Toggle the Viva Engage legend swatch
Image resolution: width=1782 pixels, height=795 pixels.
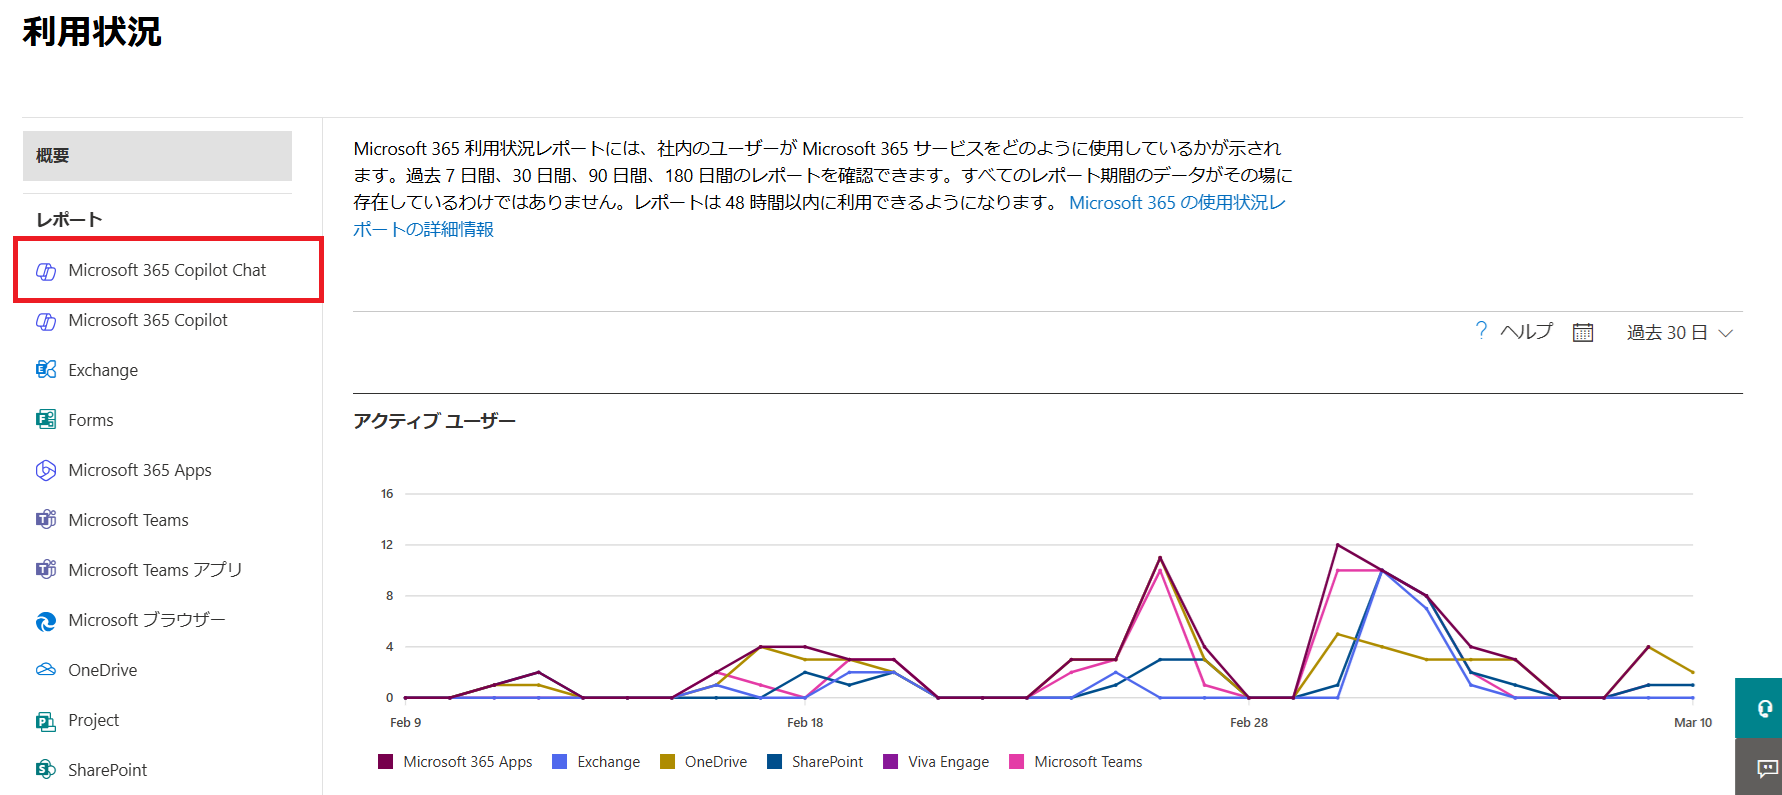[x=890, y=762]
